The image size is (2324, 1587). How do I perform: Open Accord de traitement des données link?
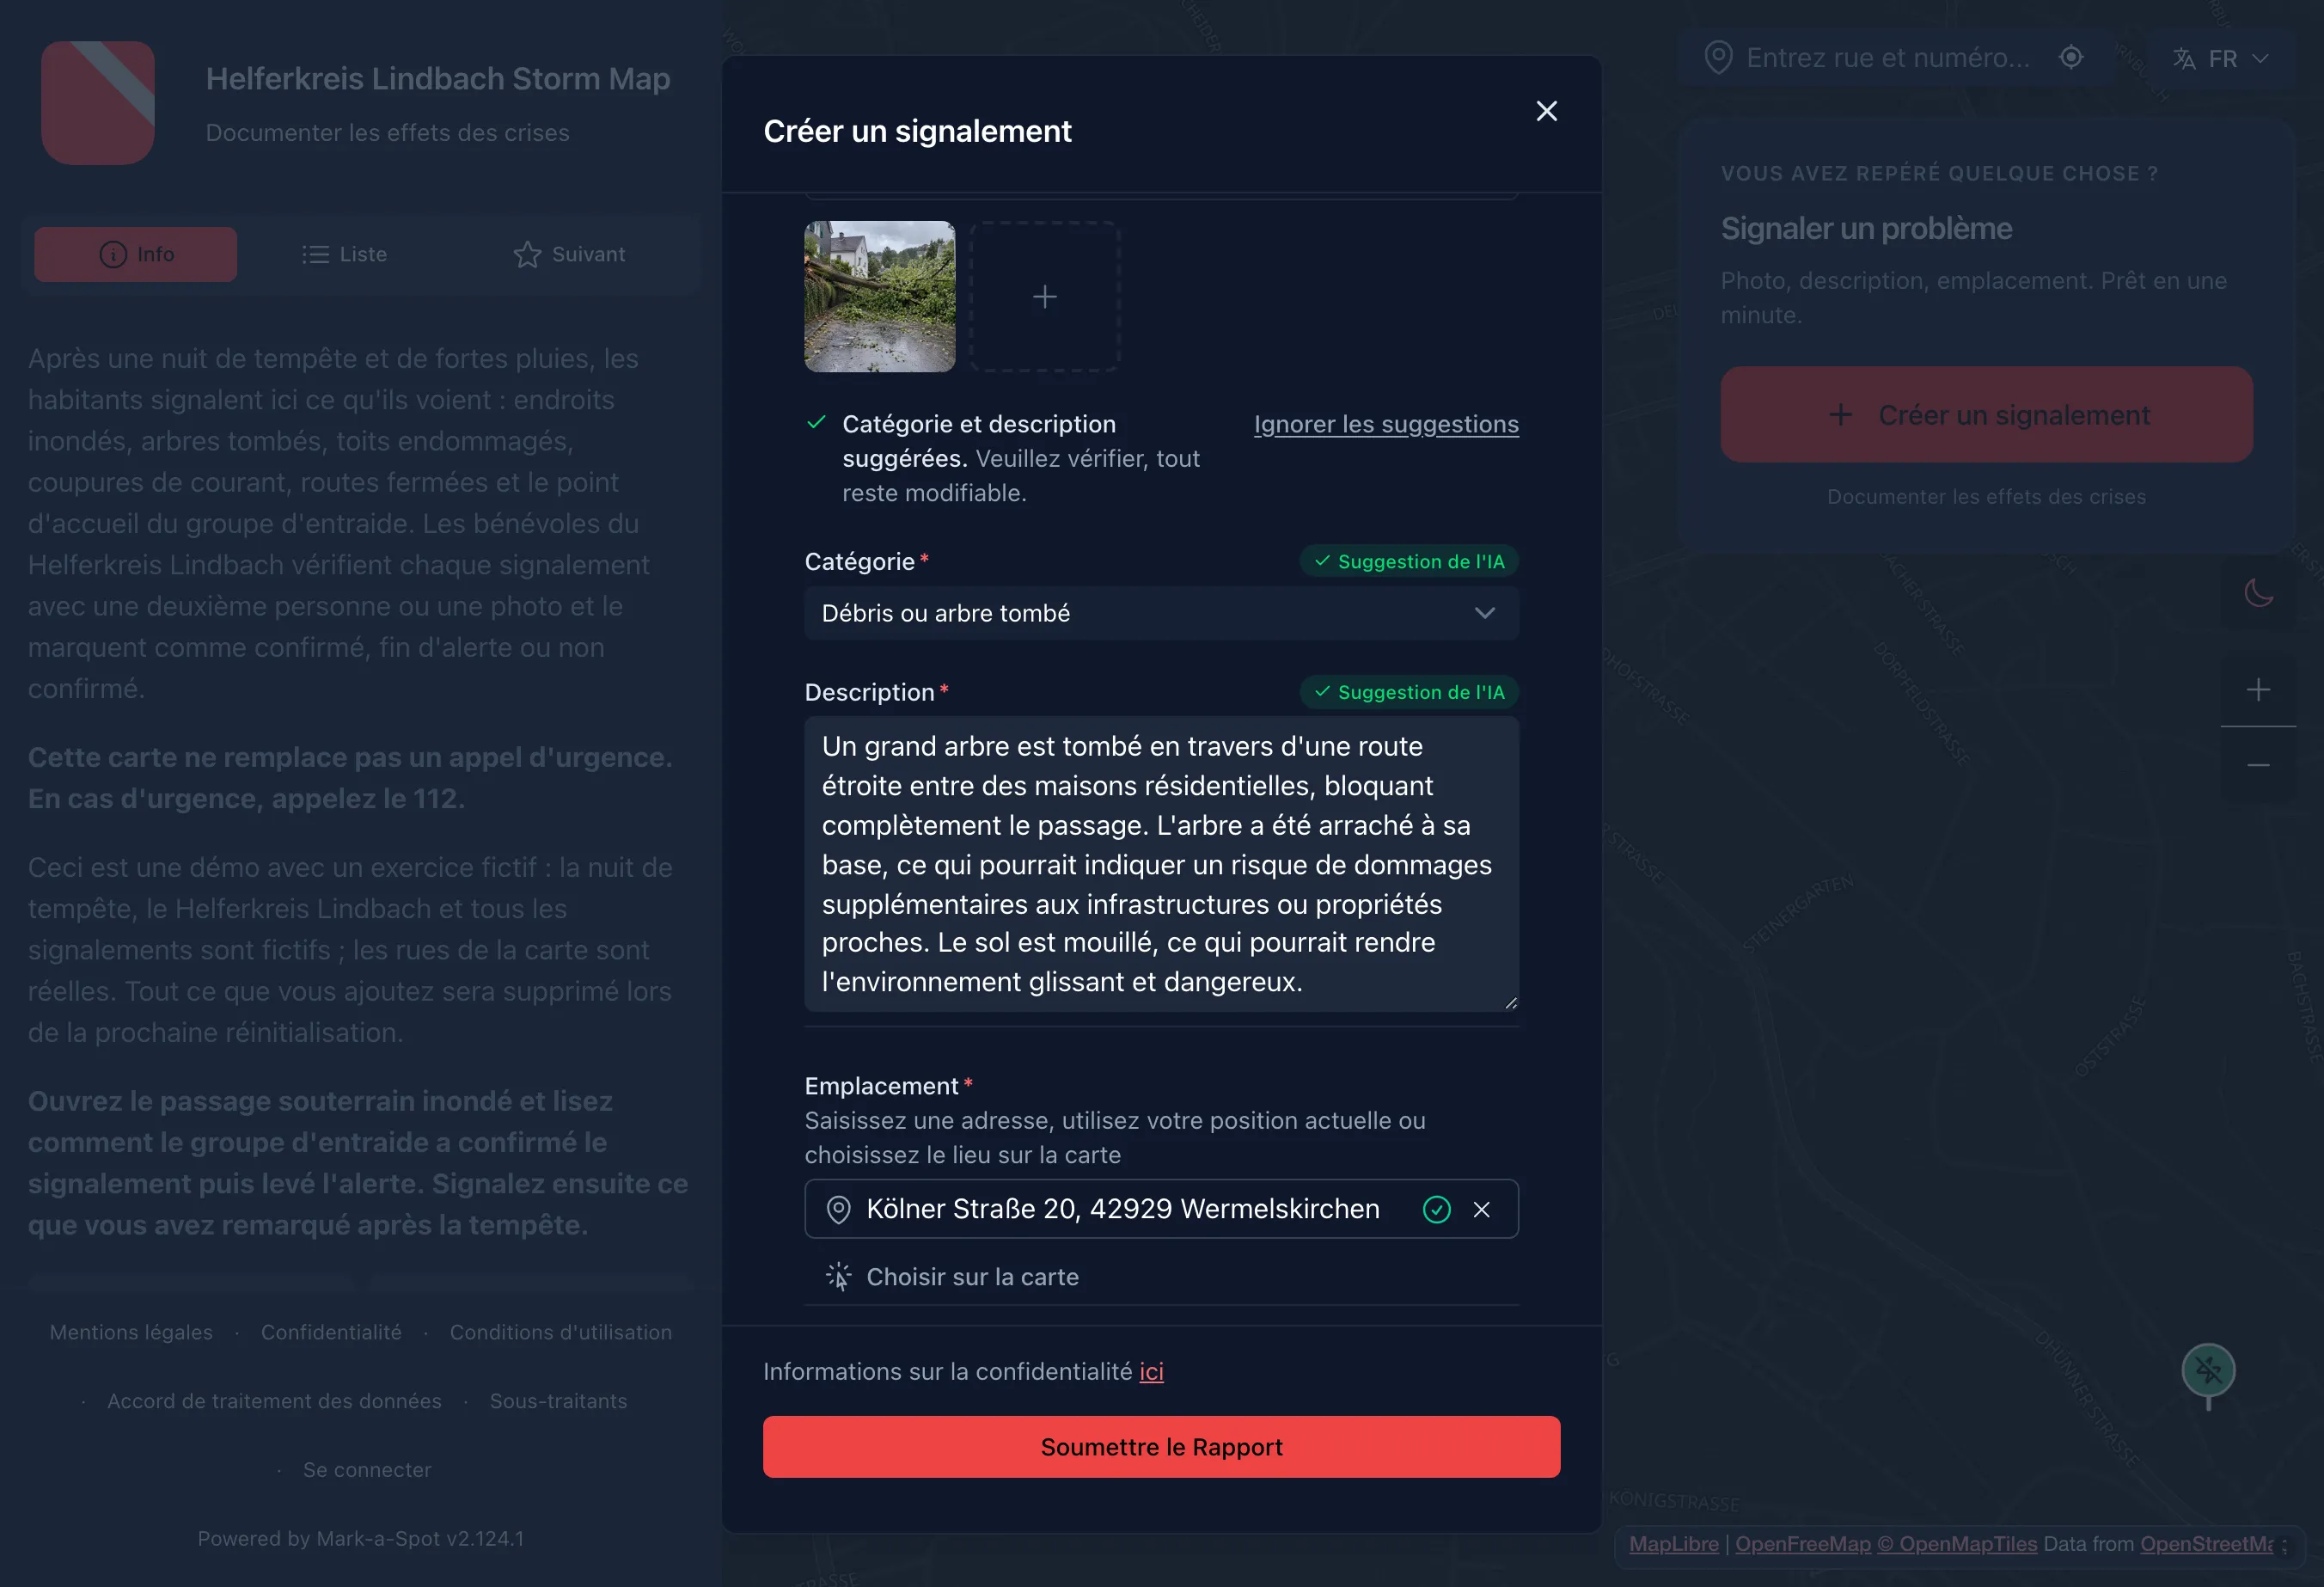(274, 1401)
